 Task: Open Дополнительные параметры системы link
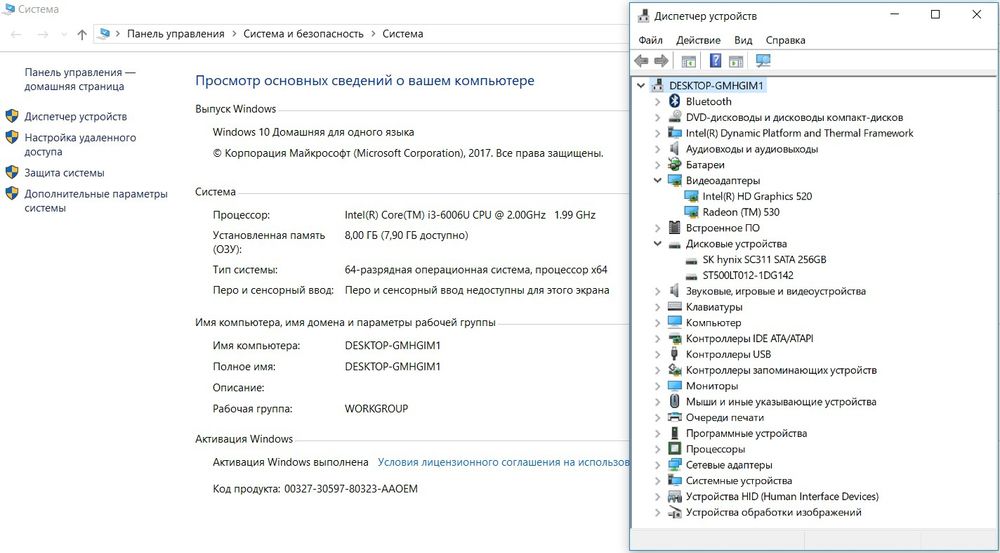click(x=96, y=201)
